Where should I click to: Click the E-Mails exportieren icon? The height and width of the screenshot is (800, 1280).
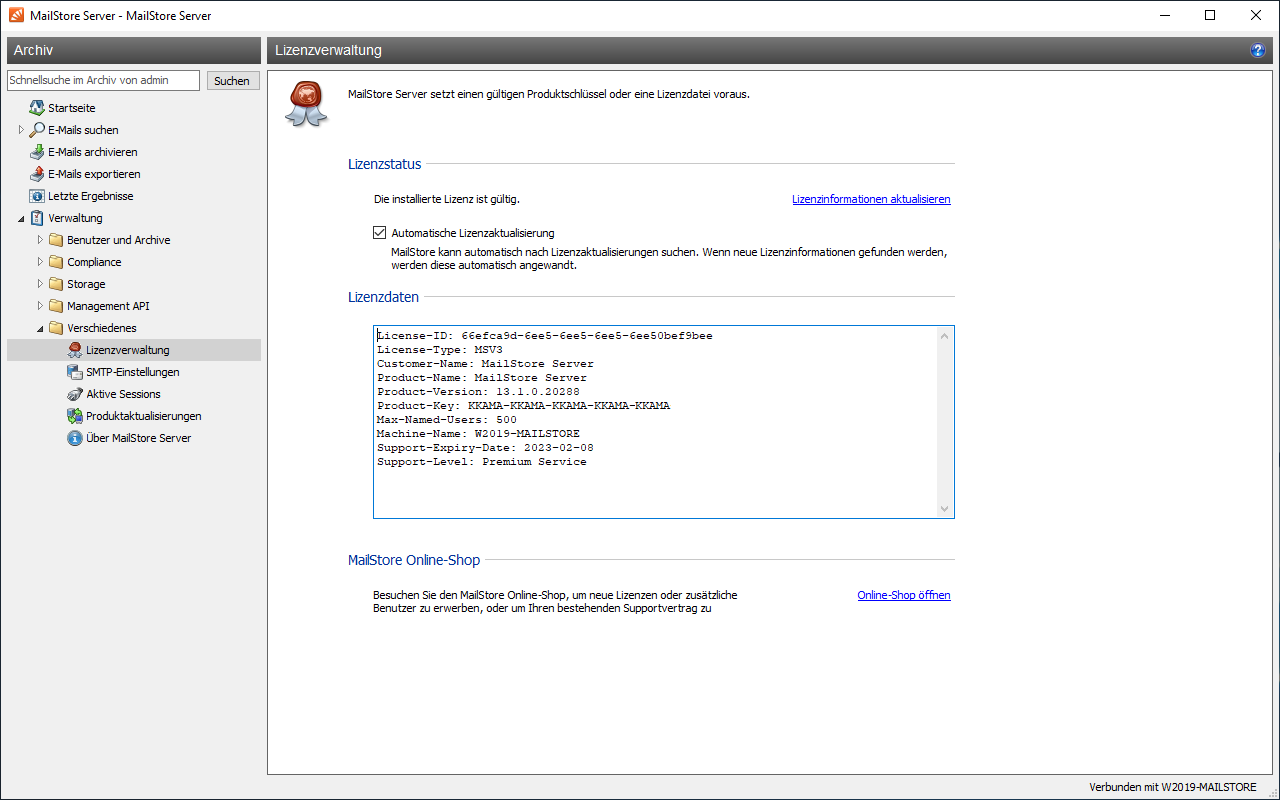[x=37, y=174]
